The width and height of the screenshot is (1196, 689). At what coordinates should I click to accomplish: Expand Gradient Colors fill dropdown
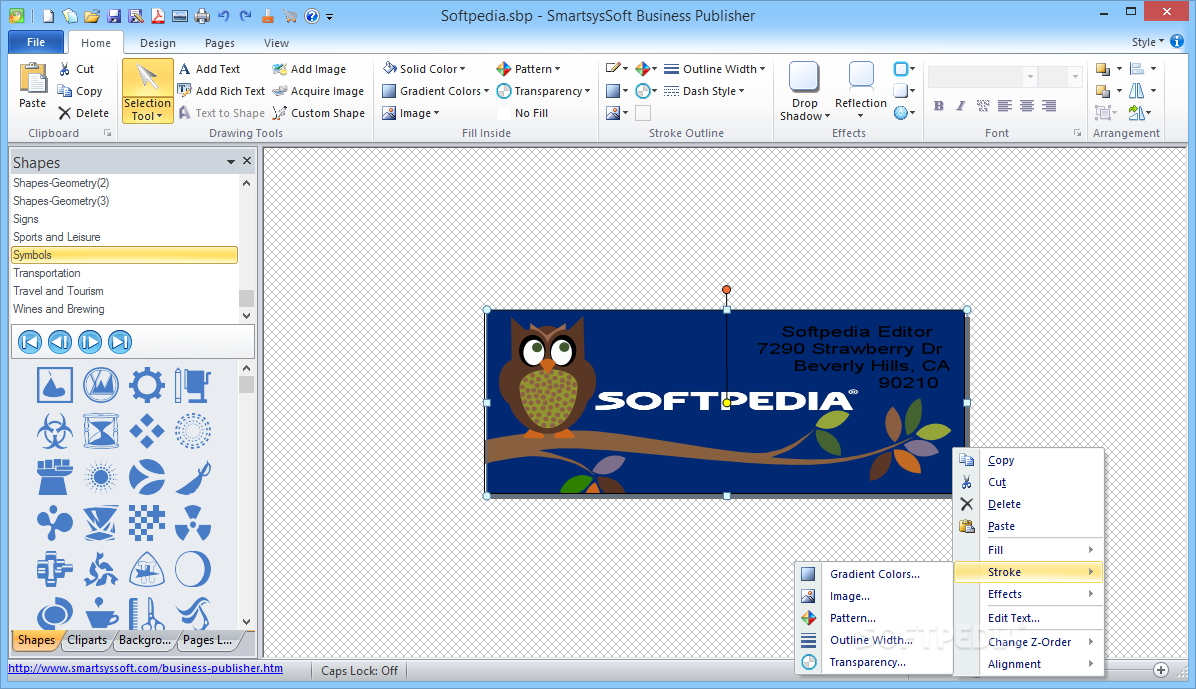click(436, 91)
